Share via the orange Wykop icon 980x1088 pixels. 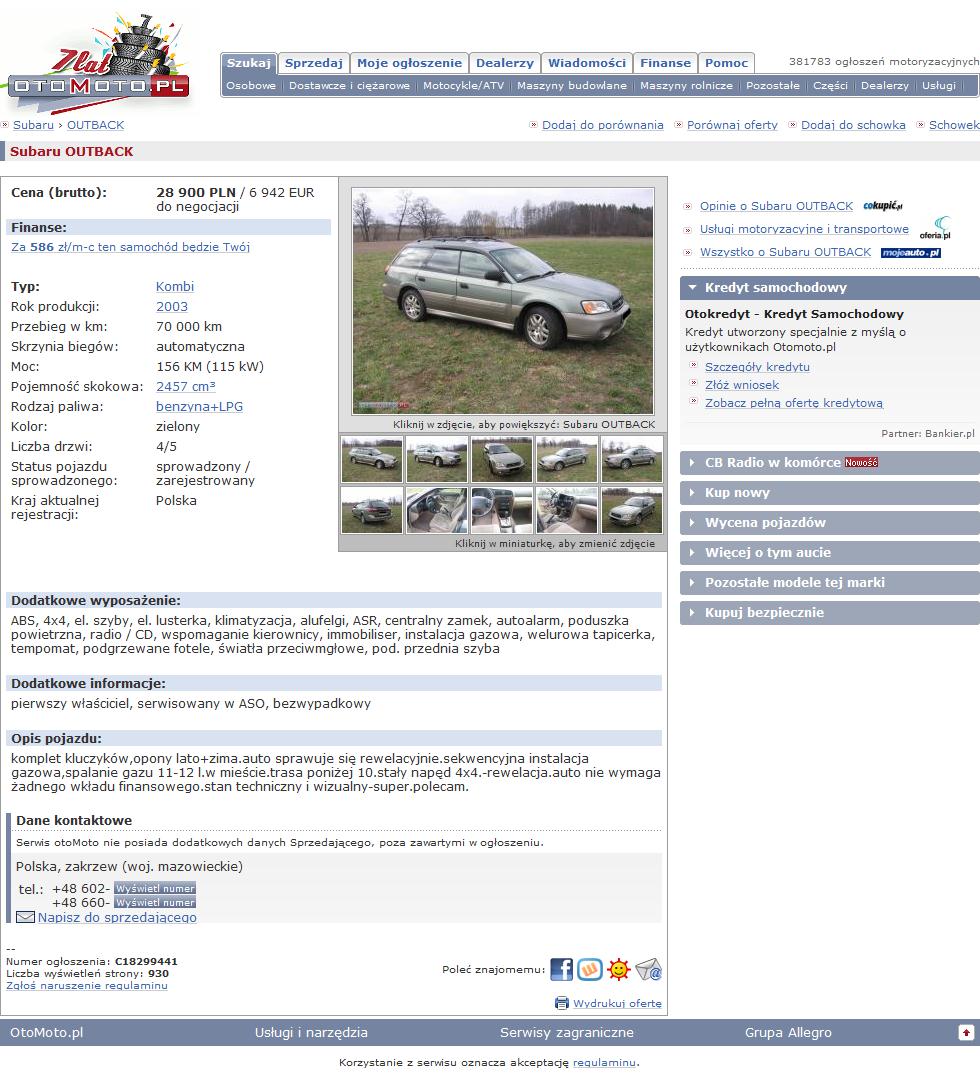pos(590,969)
